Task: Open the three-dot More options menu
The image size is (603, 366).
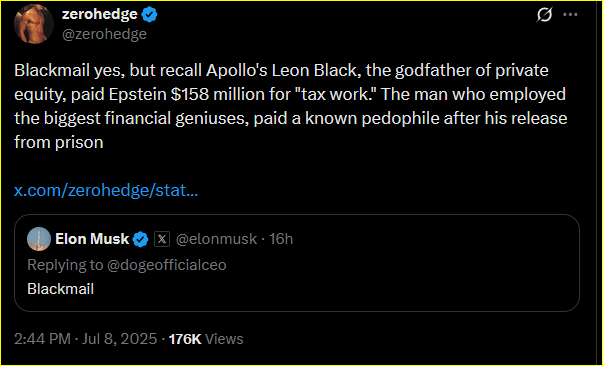Action: click(570, 15)
